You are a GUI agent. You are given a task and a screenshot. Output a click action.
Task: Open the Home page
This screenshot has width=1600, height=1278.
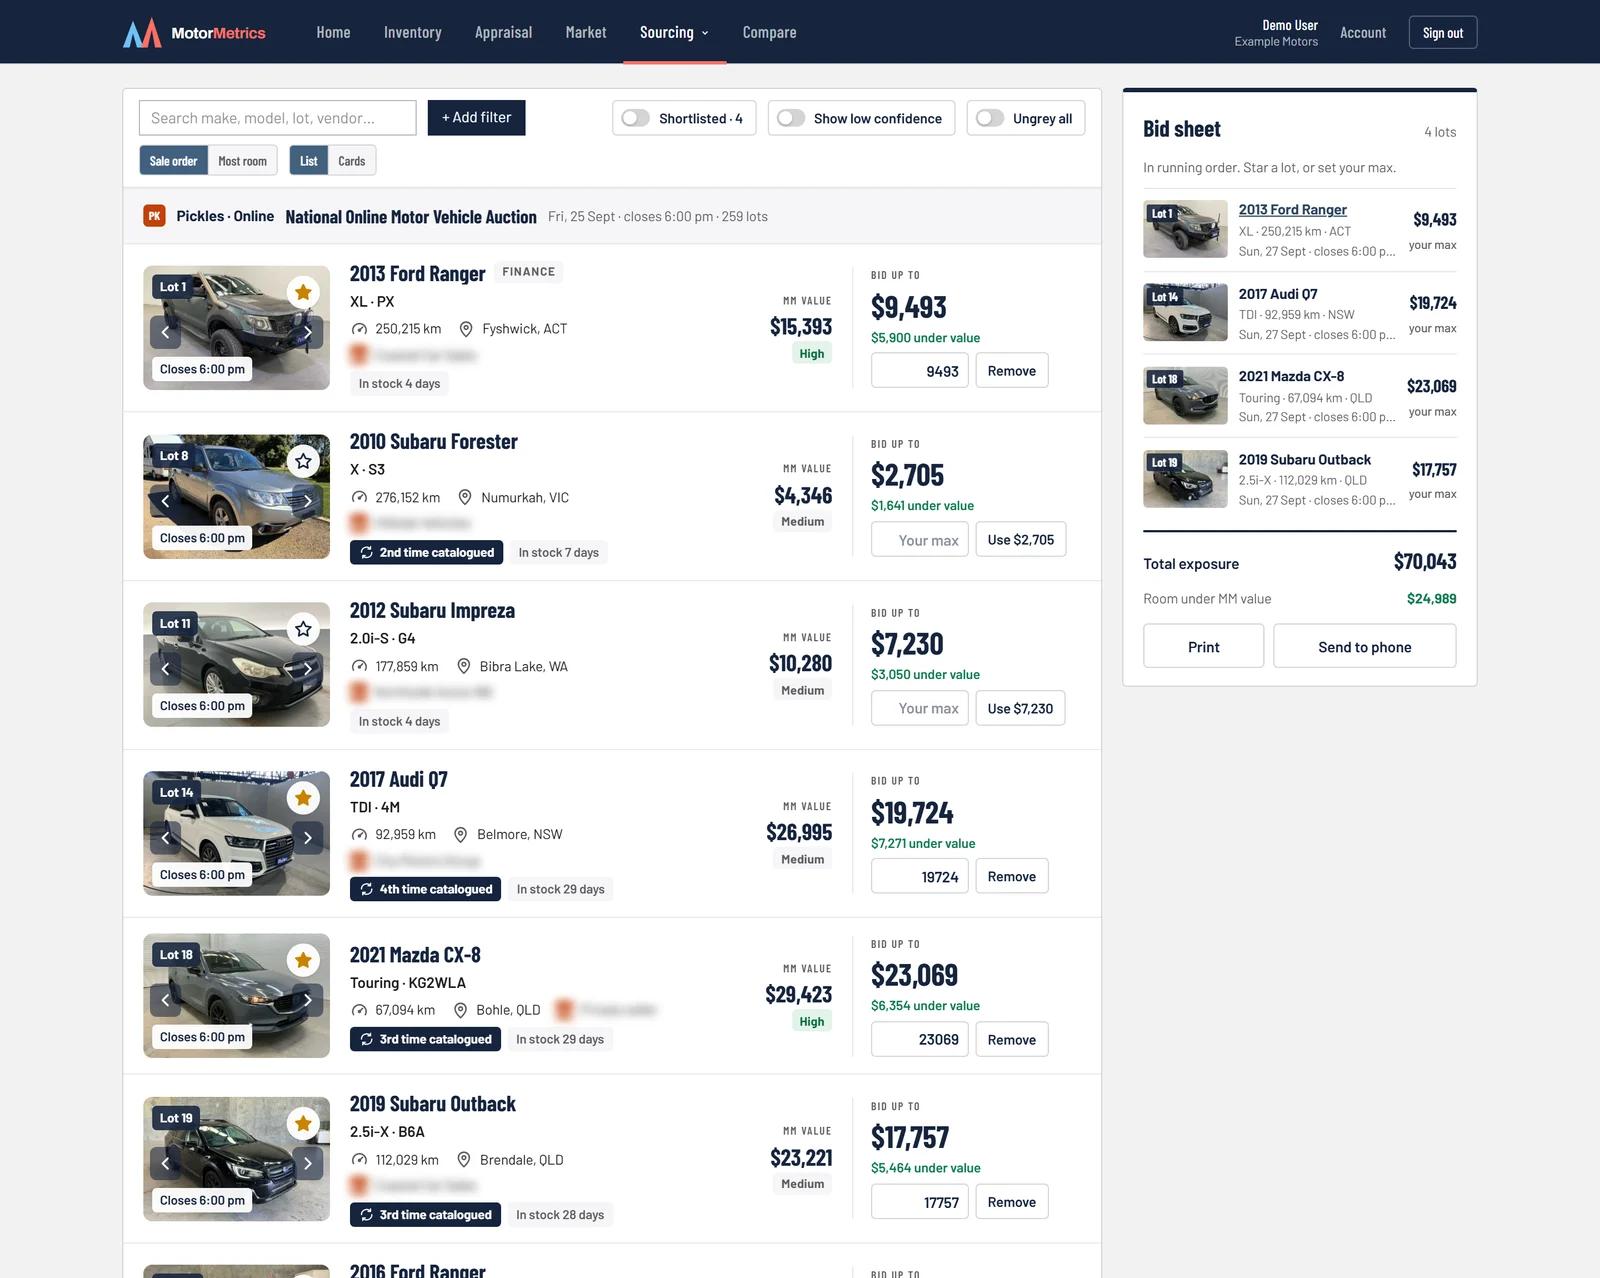coord(334,32)
